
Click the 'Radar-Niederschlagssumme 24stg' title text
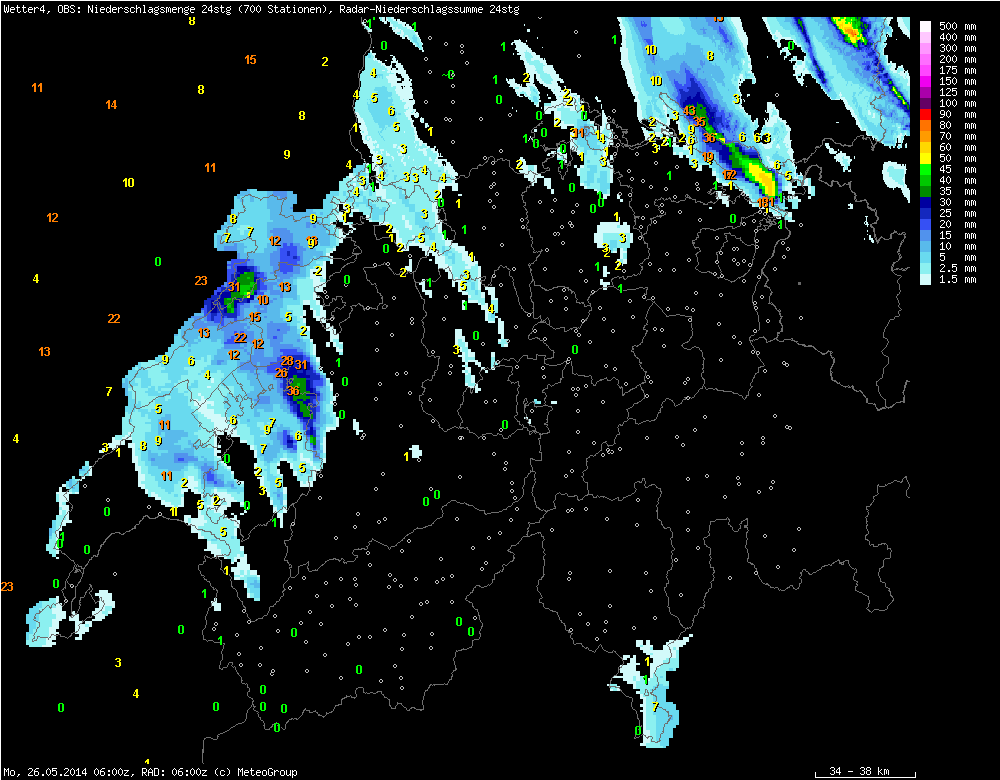(x=429, y=9)
